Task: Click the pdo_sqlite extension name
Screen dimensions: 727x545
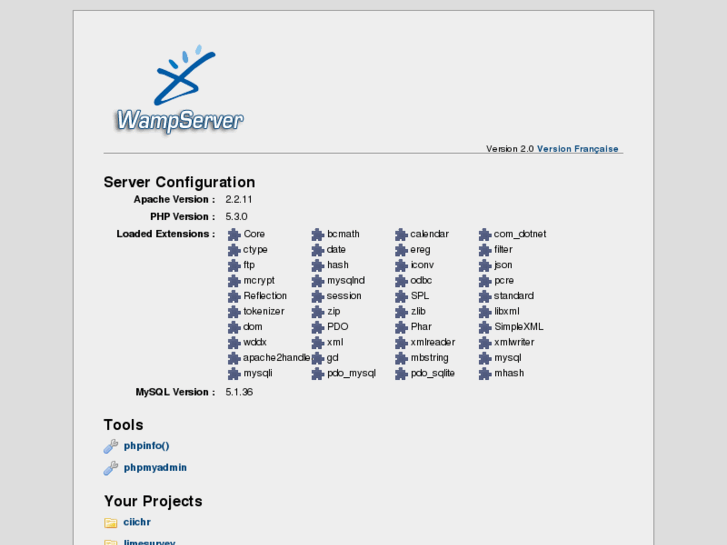Action: (x=433, y=373)
